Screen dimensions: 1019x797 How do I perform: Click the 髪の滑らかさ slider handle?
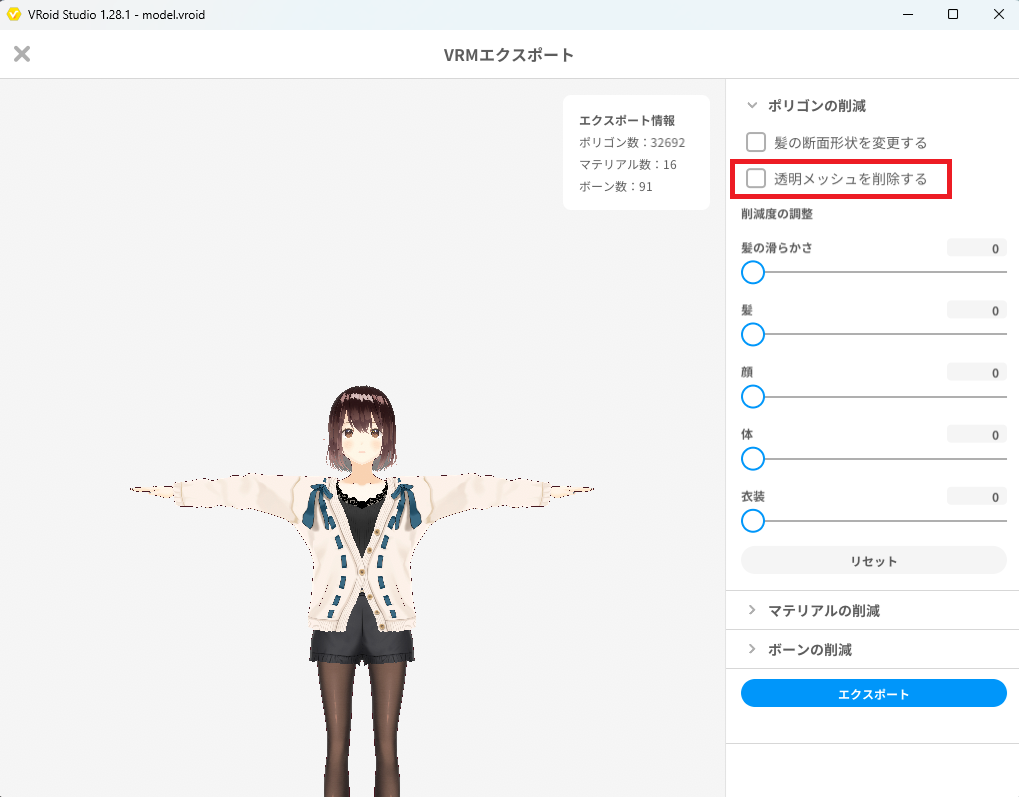(x=752, y=272)
